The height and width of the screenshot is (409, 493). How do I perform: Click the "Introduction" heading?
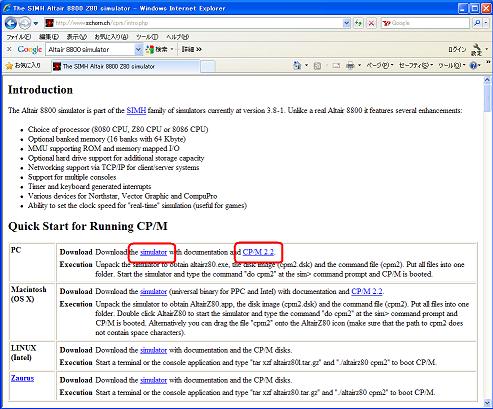pos(40,90)
